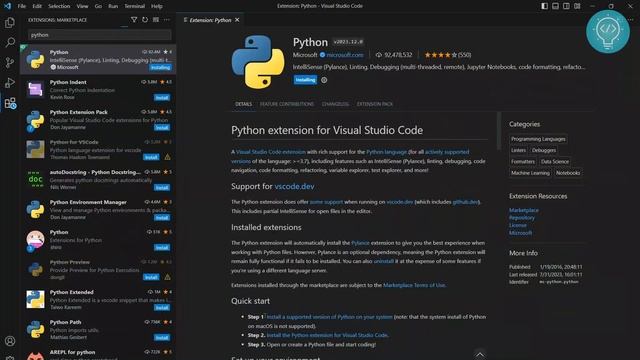Install the Python Path extension
Viewport: 640px width, 360px height.
[162, 338]
